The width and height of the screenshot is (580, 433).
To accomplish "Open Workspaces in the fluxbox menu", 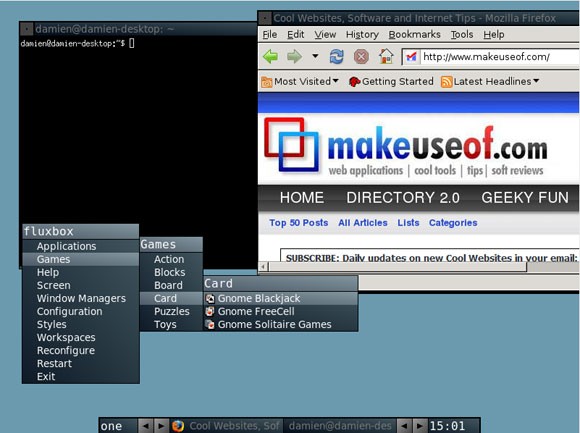I will (x=80, y=338).
